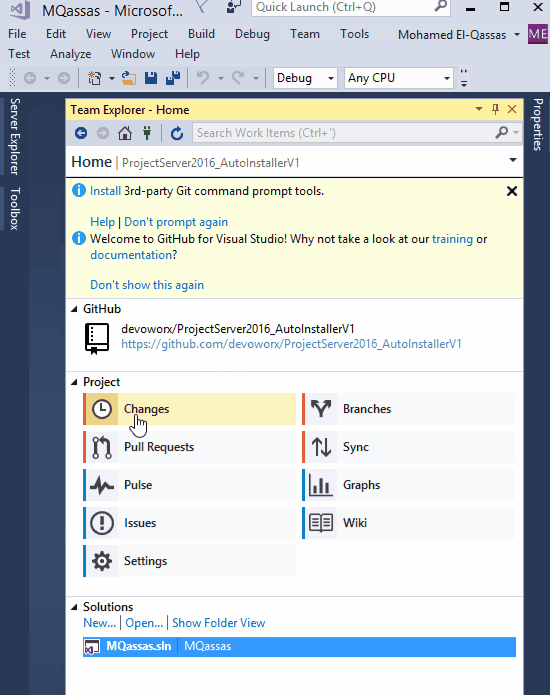Image resolution: width=550 pixels, height=695 pixels.
Task: Open toolbar overflow options arrow
Action: (464, 83)
